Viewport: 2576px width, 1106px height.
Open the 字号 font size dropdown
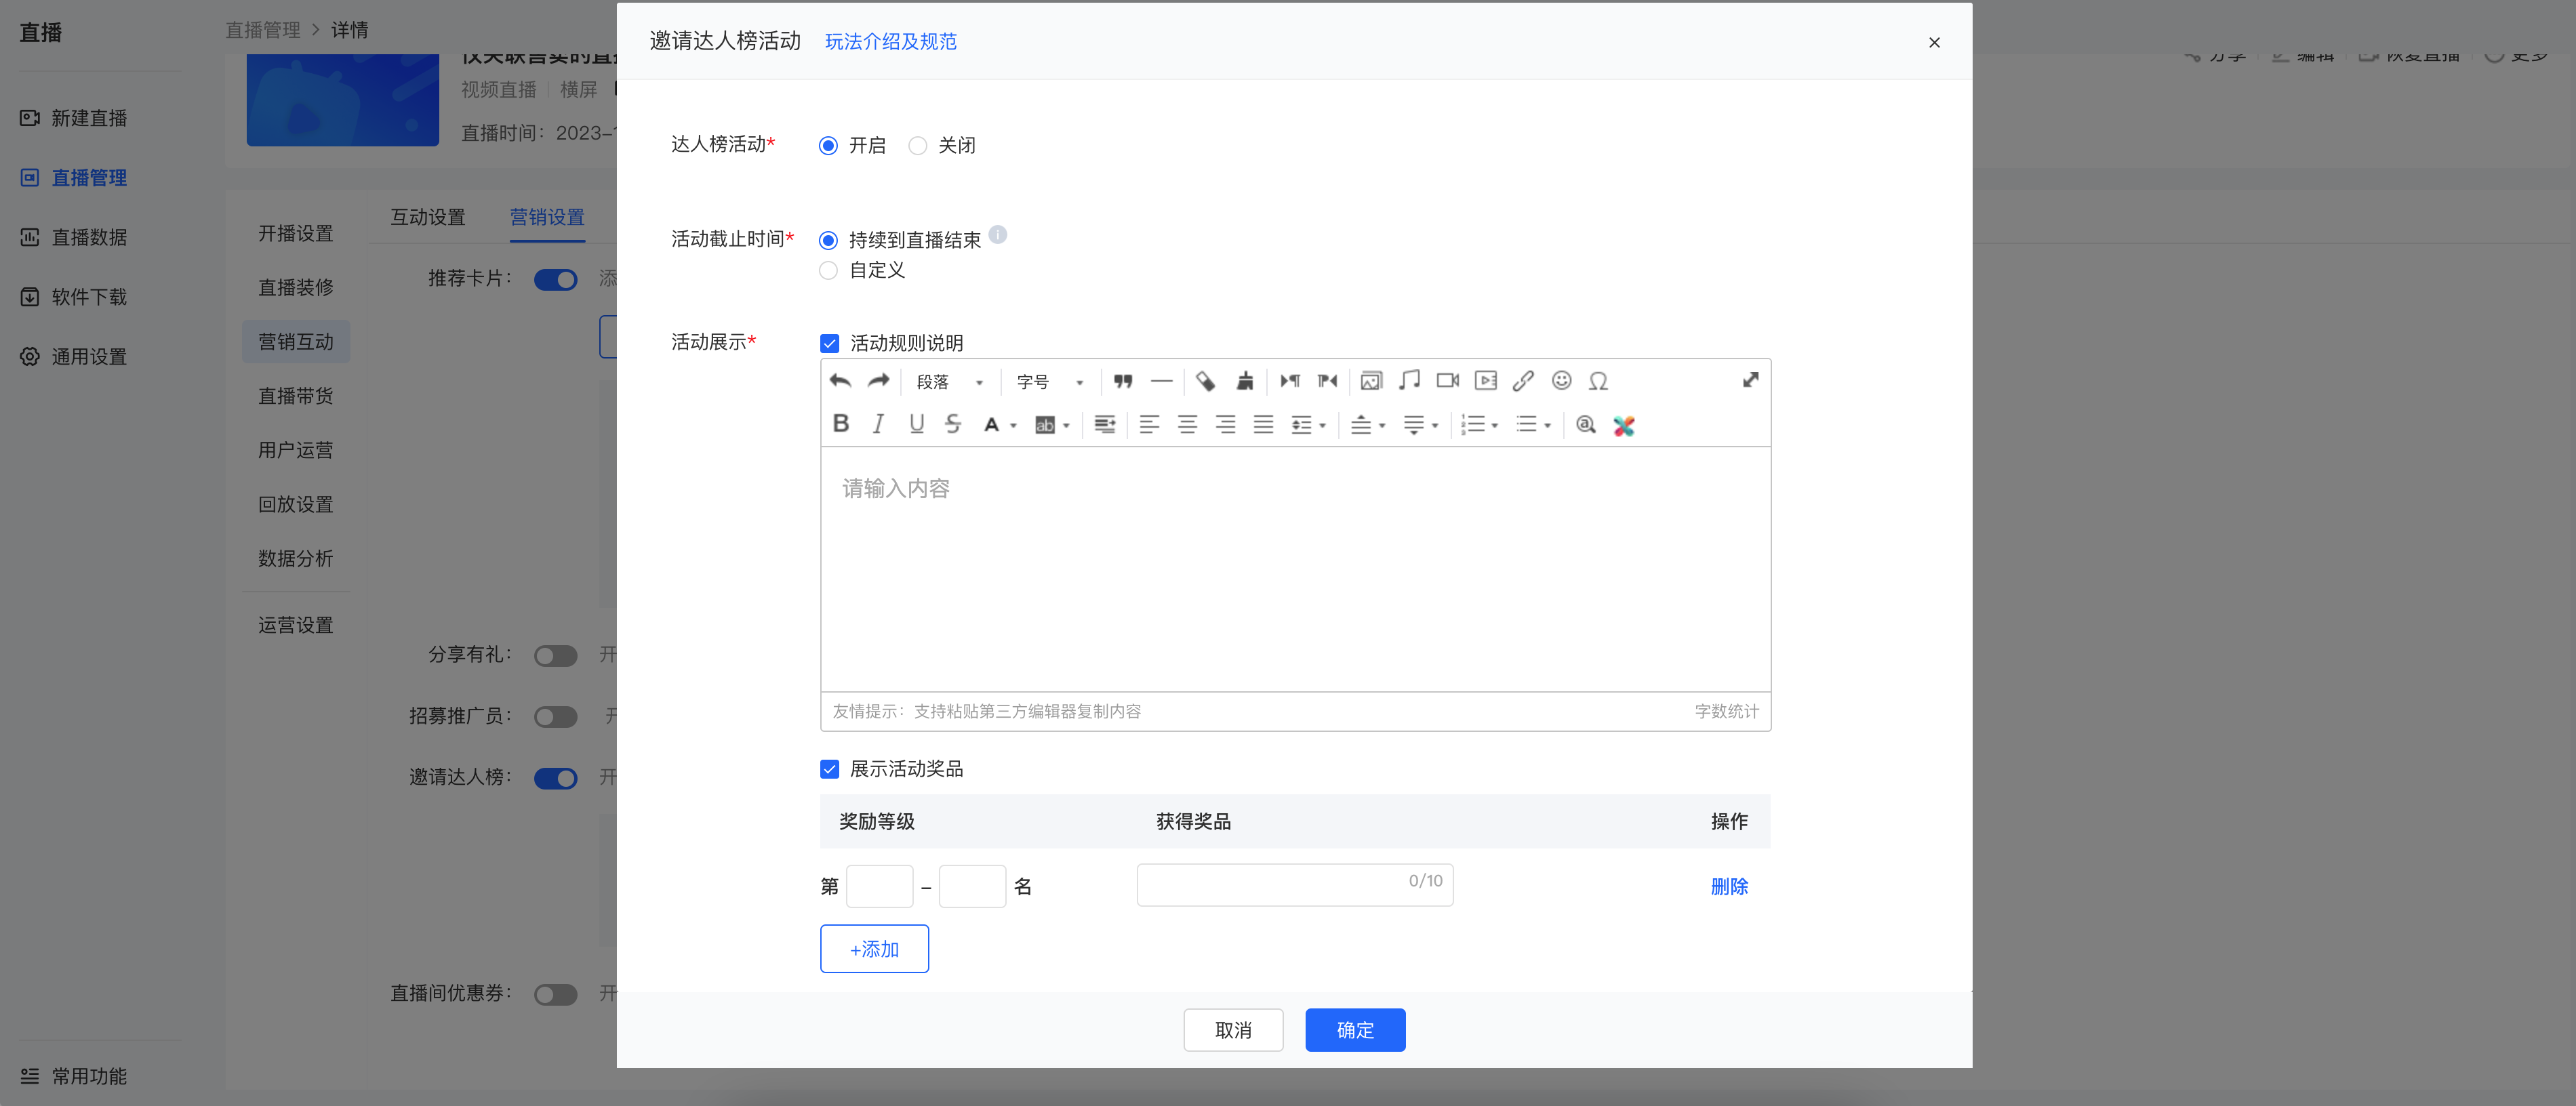(1049, 382)
